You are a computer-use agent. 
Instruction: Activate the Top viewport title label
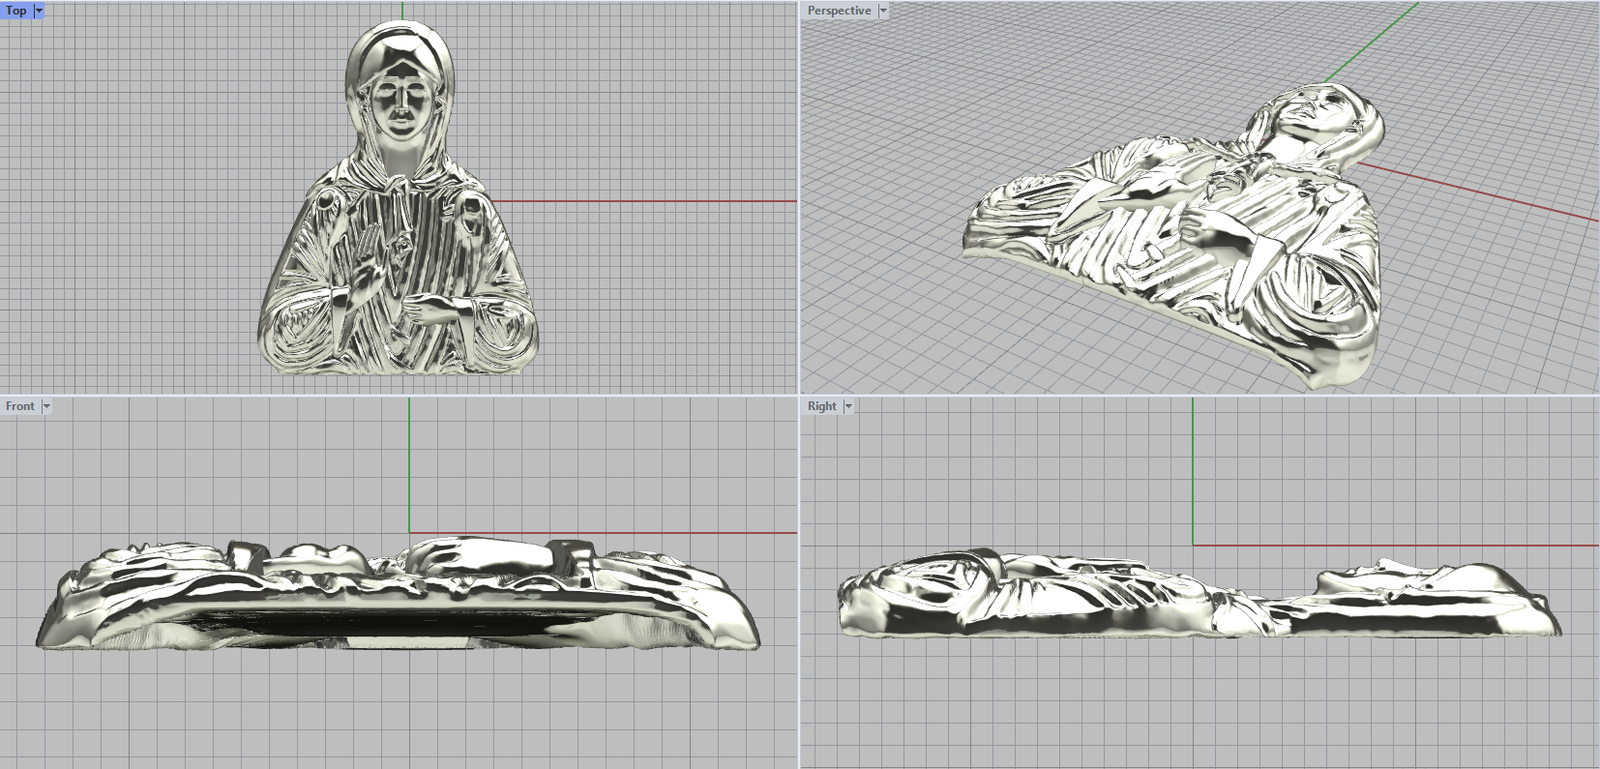point(17,11)
